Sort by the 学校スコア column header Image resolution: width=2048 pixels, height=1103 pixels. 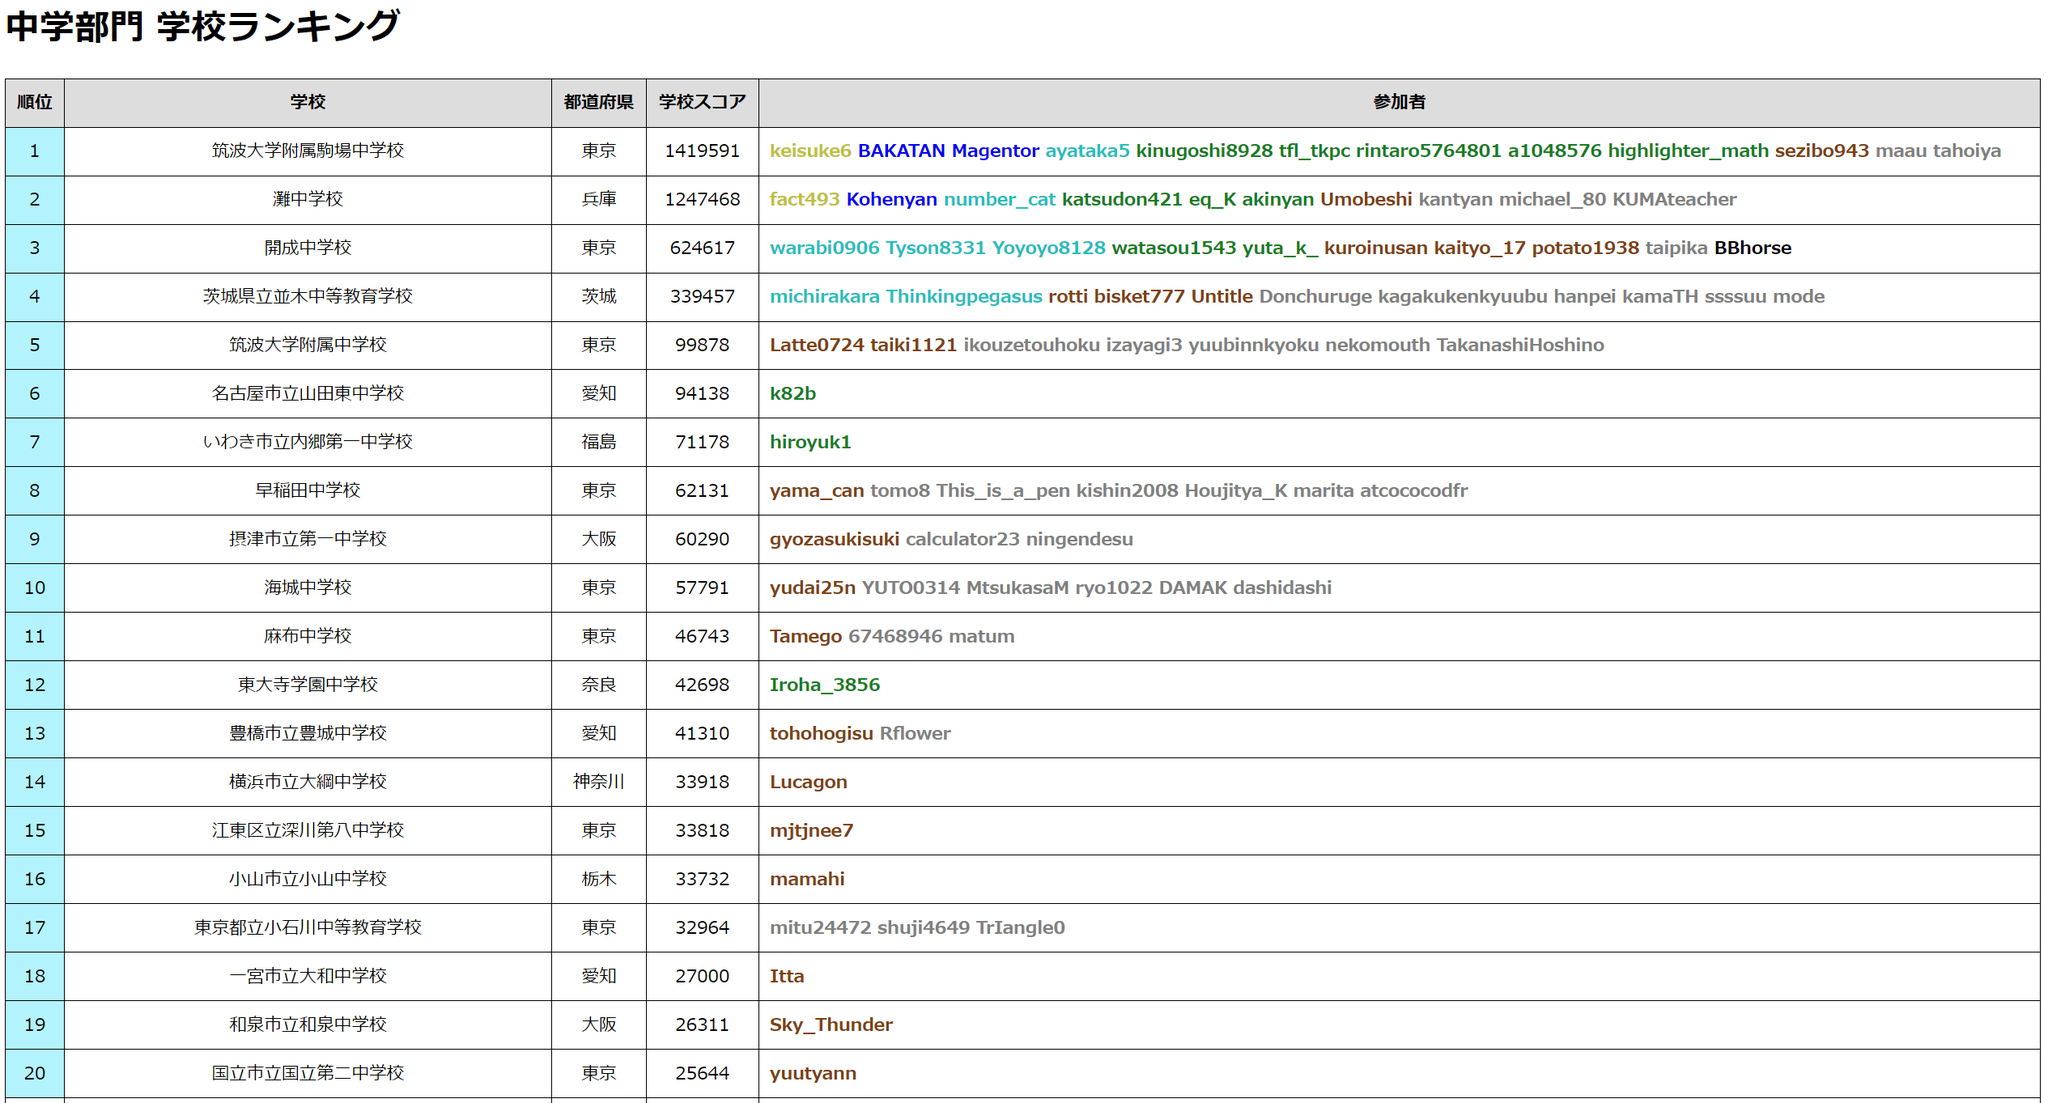tap(703, 101)
